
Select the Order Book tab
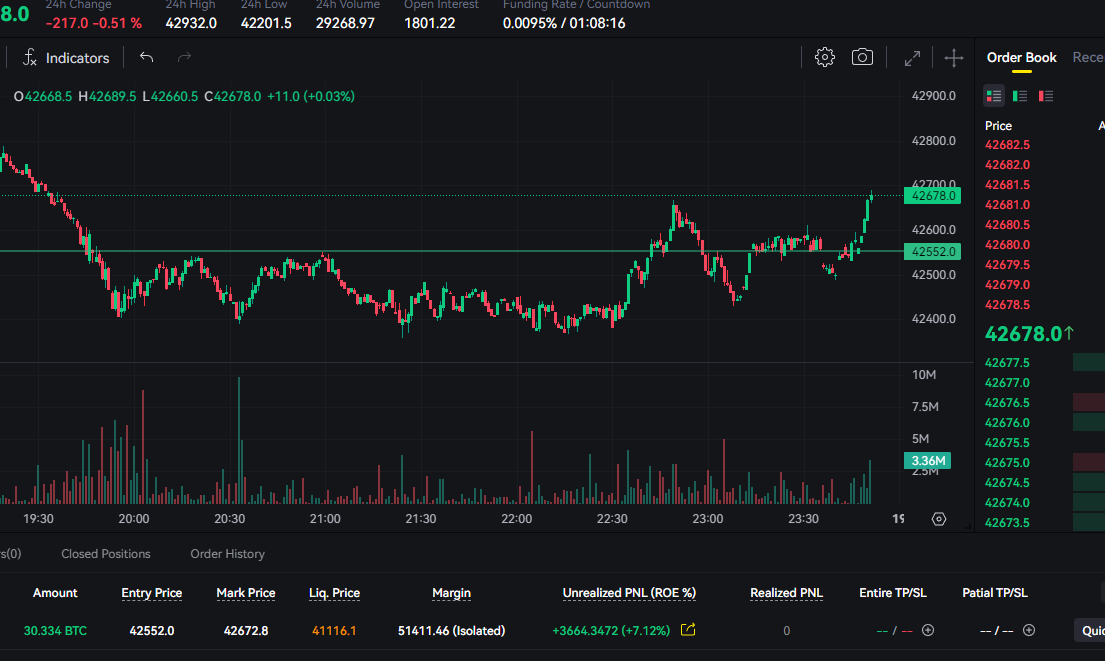click(1021, 58)
